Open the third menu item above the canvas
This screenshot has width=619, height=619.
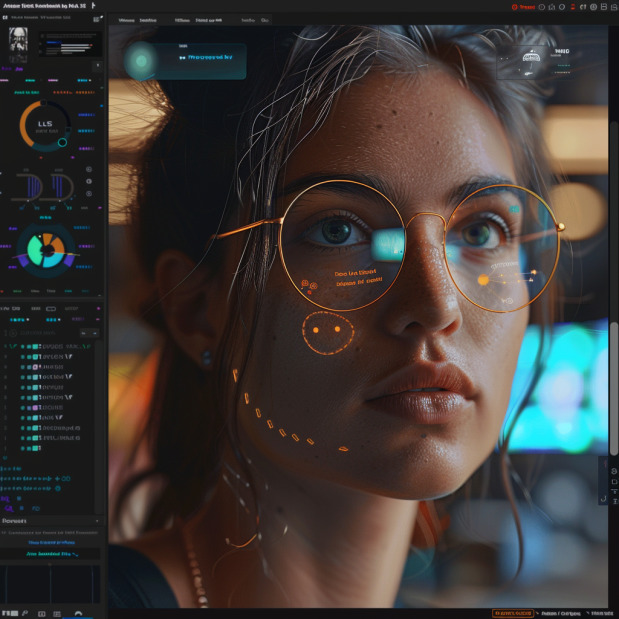[x=181, y=19]
